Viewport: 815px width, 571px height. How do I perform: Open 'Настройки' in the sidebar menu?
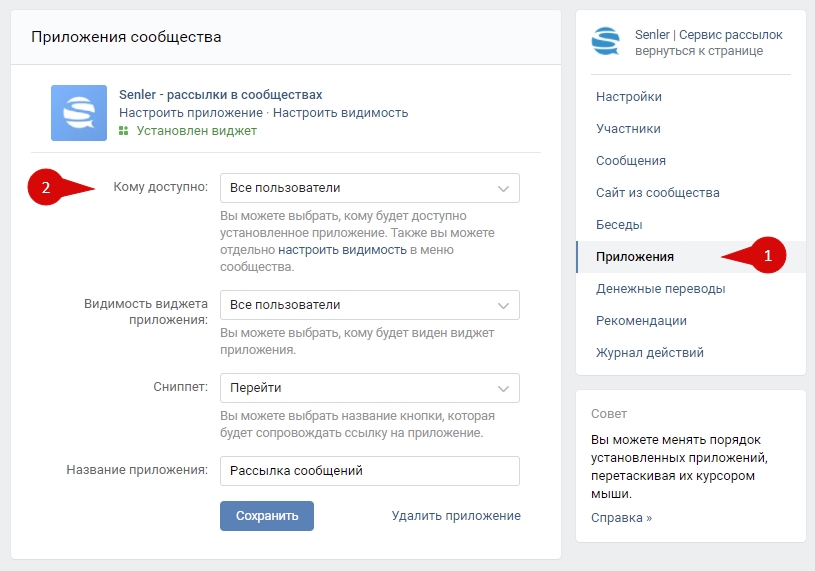(x=628, y=97)
